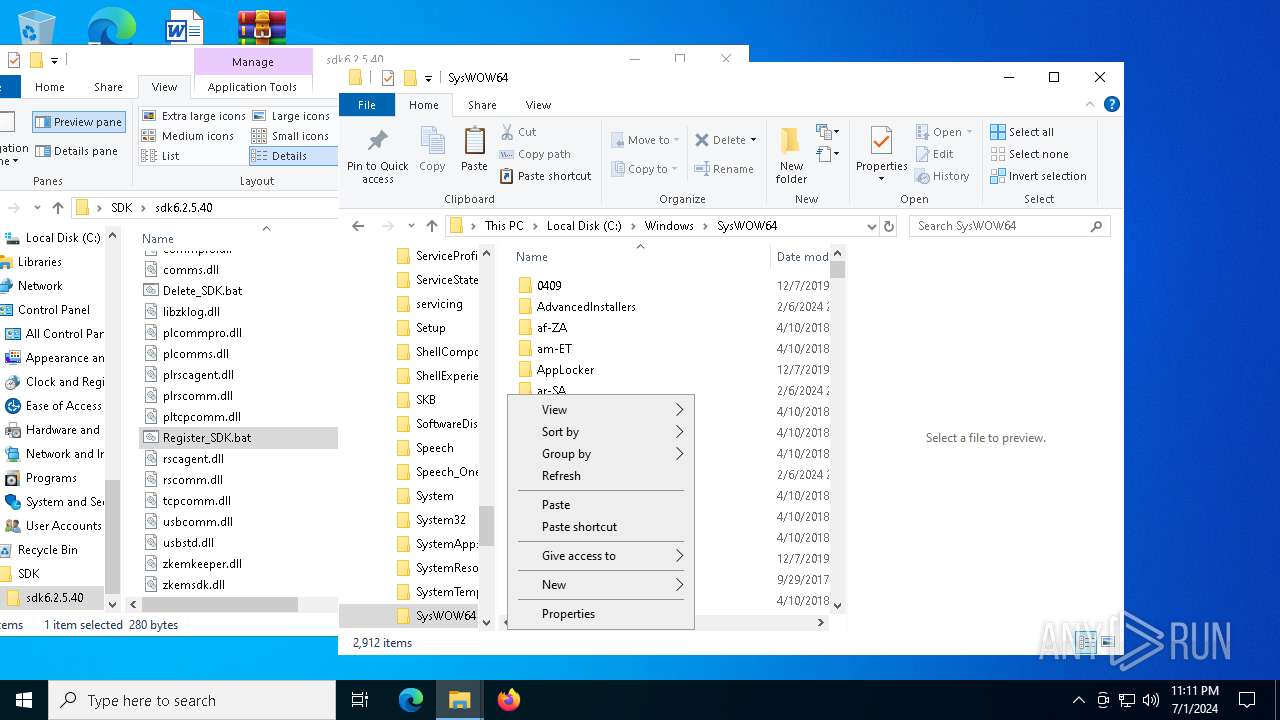Select the AdvancedInstallers folder

[x=586, y=307]
